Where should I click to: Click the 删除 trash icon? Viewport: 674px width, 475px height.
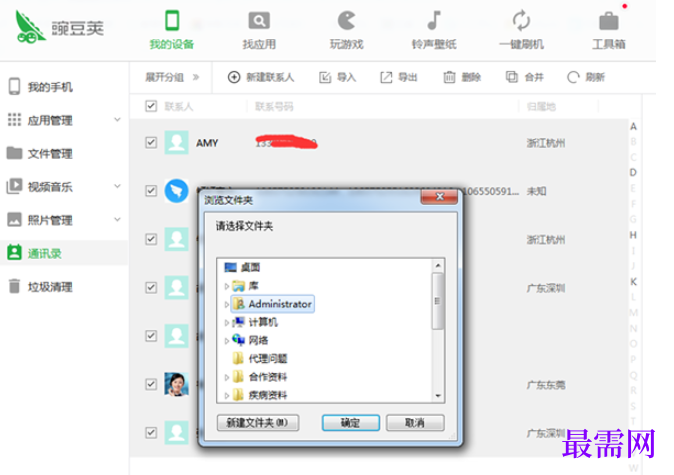449,77
